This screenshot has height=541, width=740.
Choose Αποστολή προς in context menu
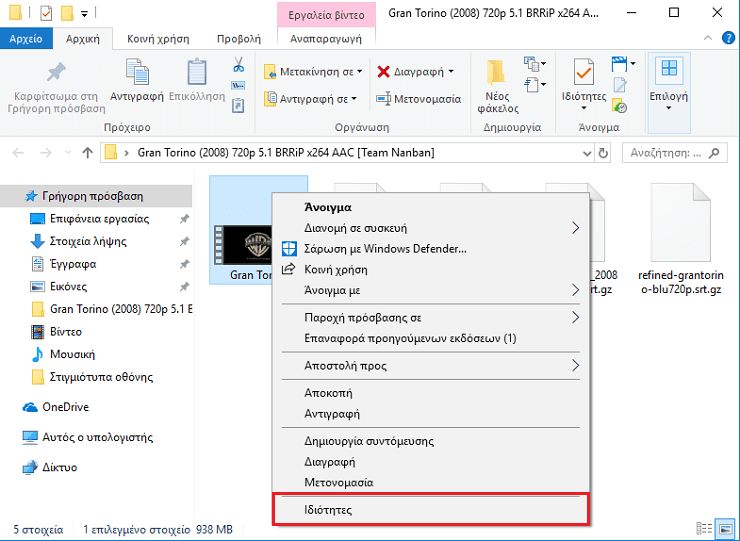(430, 366)
